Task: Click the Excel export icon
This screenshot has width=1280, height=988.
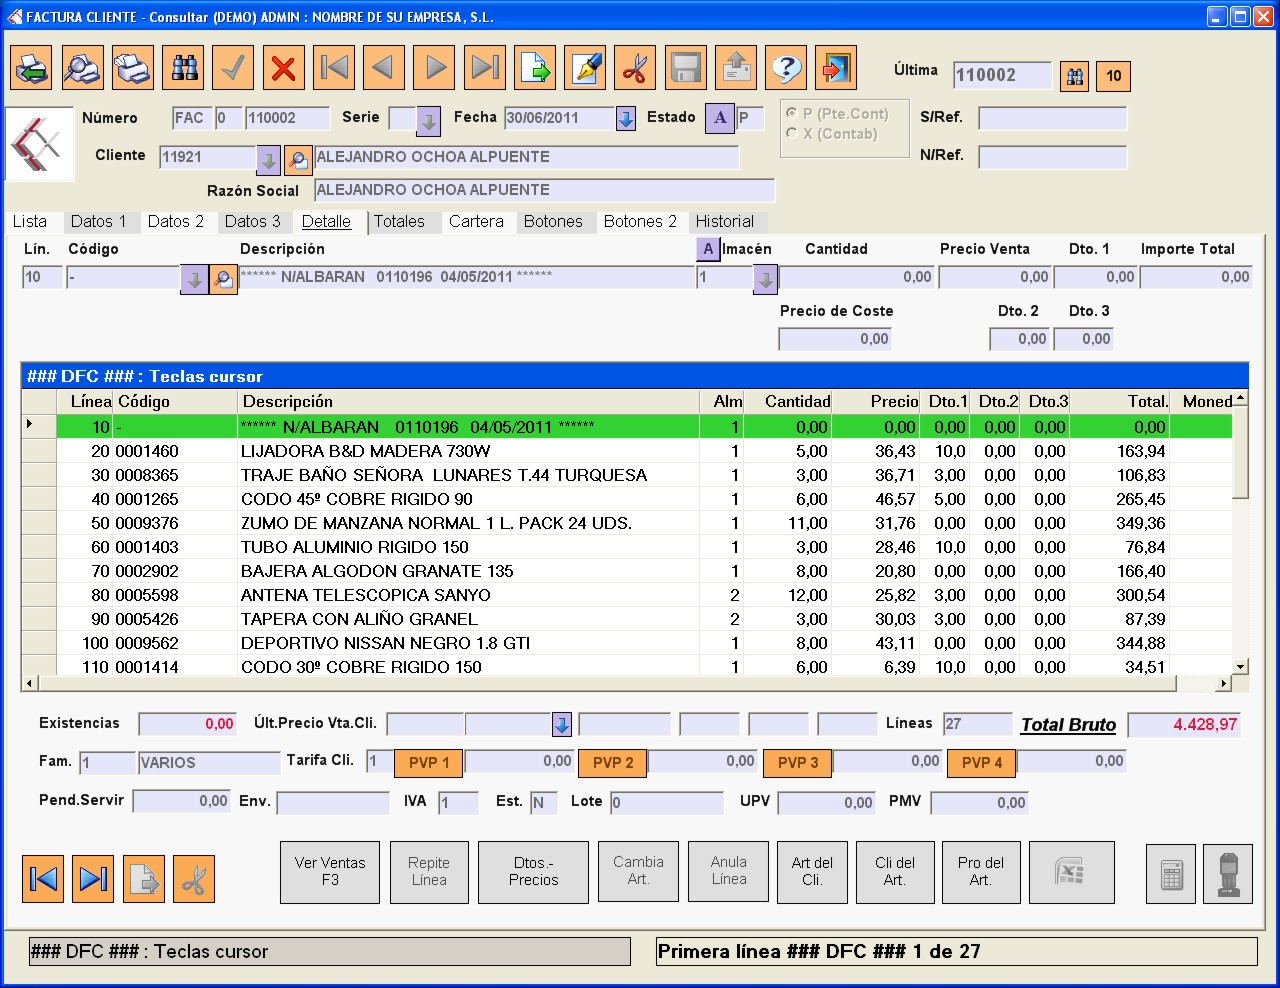Action: click(x=1071, y=872)
